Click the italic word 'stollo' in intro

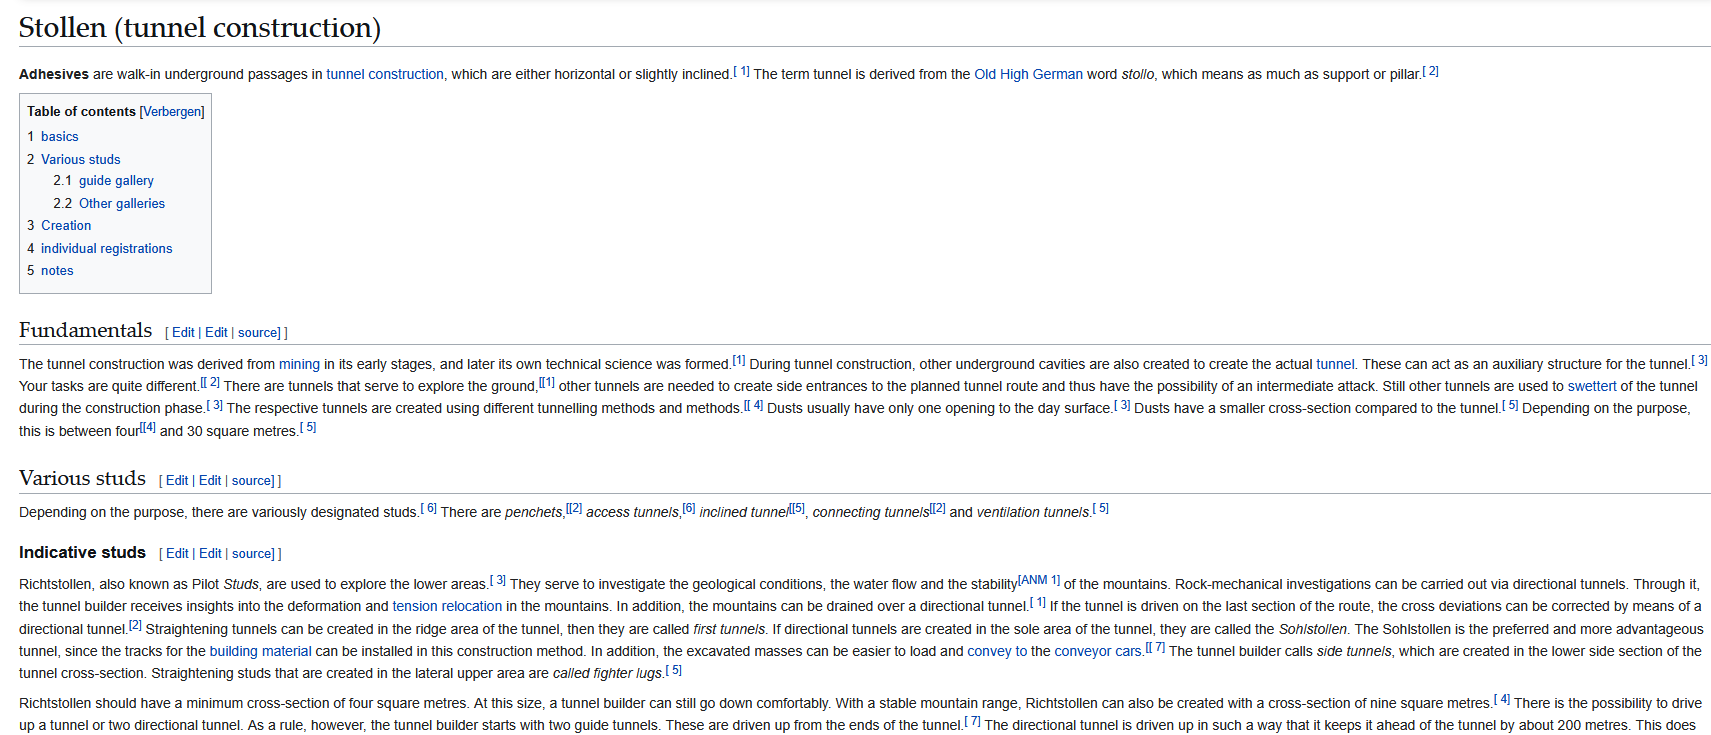[x=1138, y=74]
